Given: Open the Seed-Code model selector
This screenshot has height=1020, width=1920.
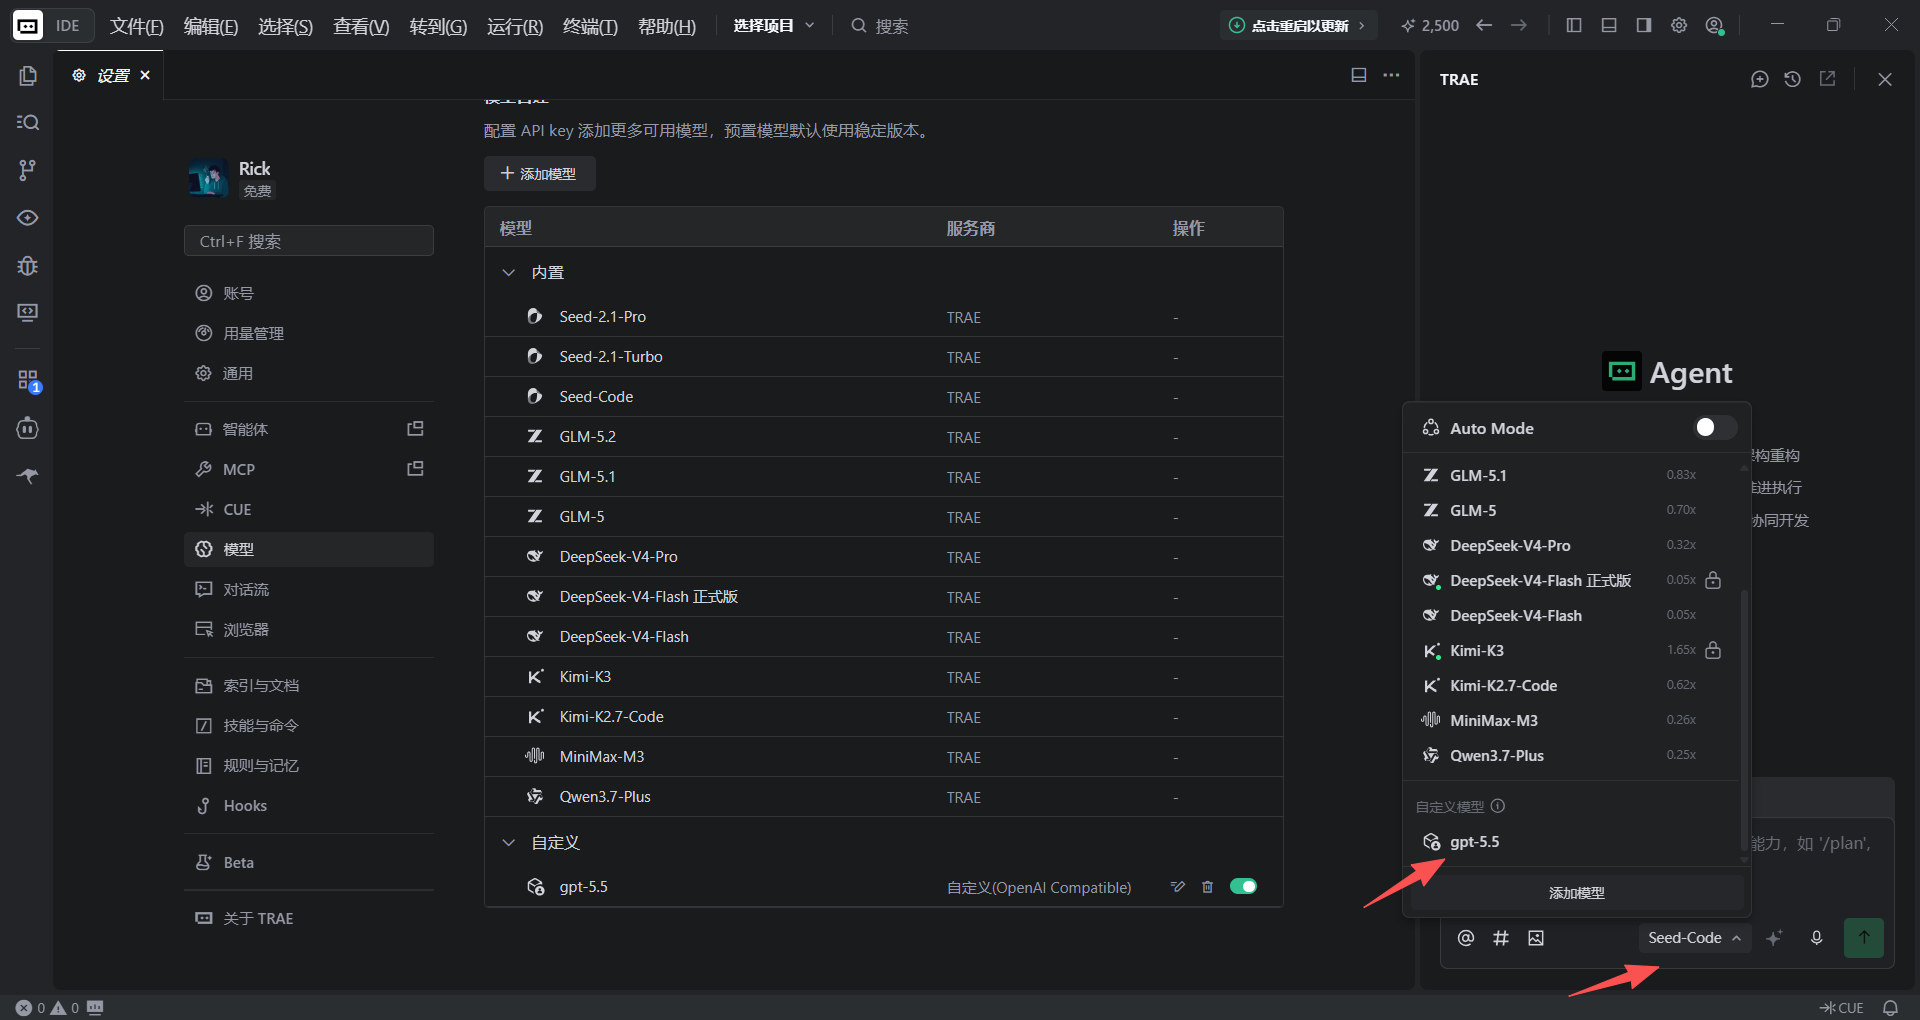Looking at the screenshot, I should click(1695, 938).
